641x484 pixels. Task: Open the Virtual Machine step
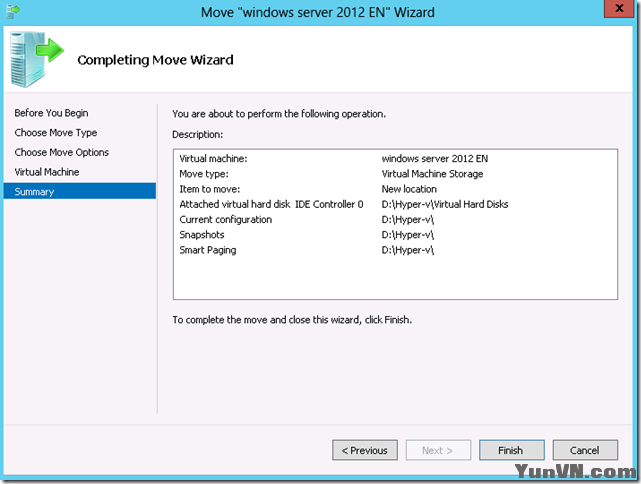pyautogui.click(x=47, y=172)
